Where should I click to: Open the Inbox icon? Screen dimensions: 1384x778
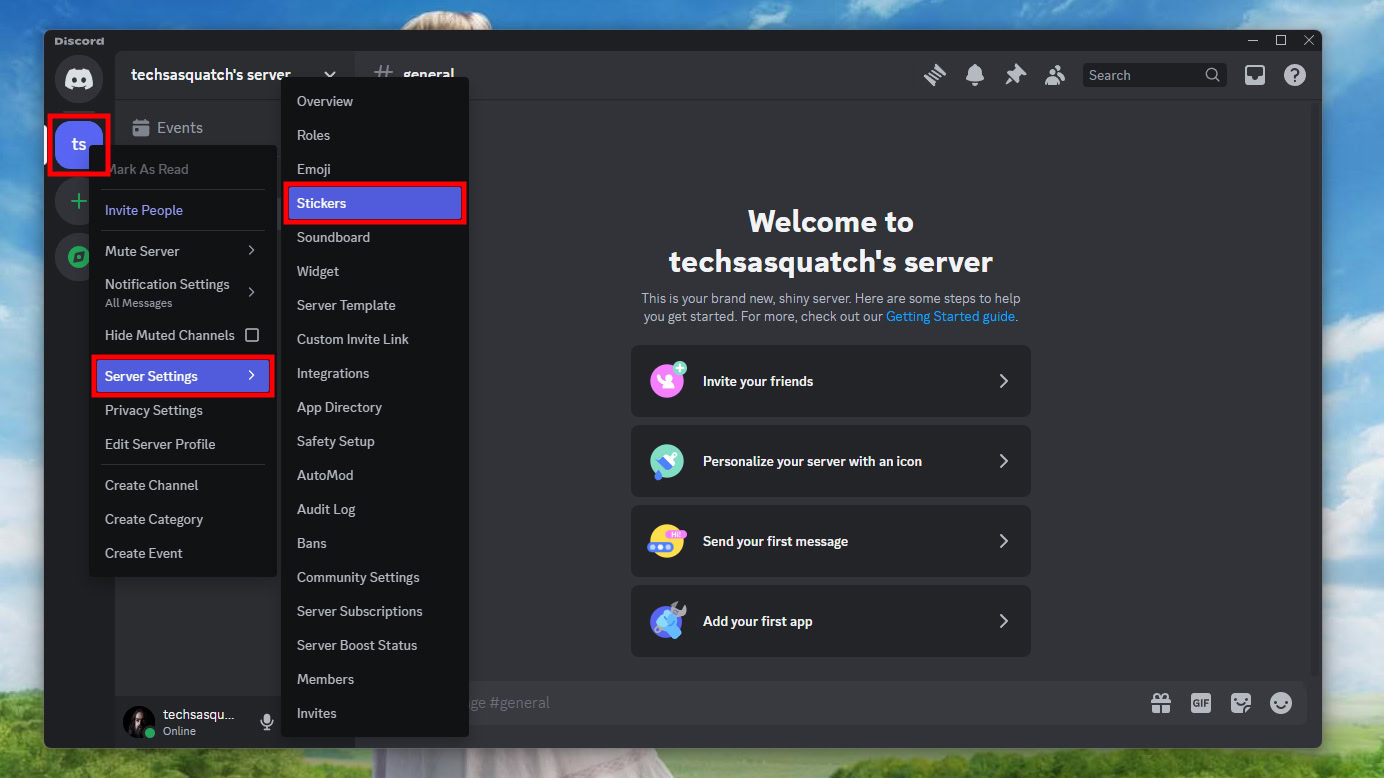pos(1255,75)
